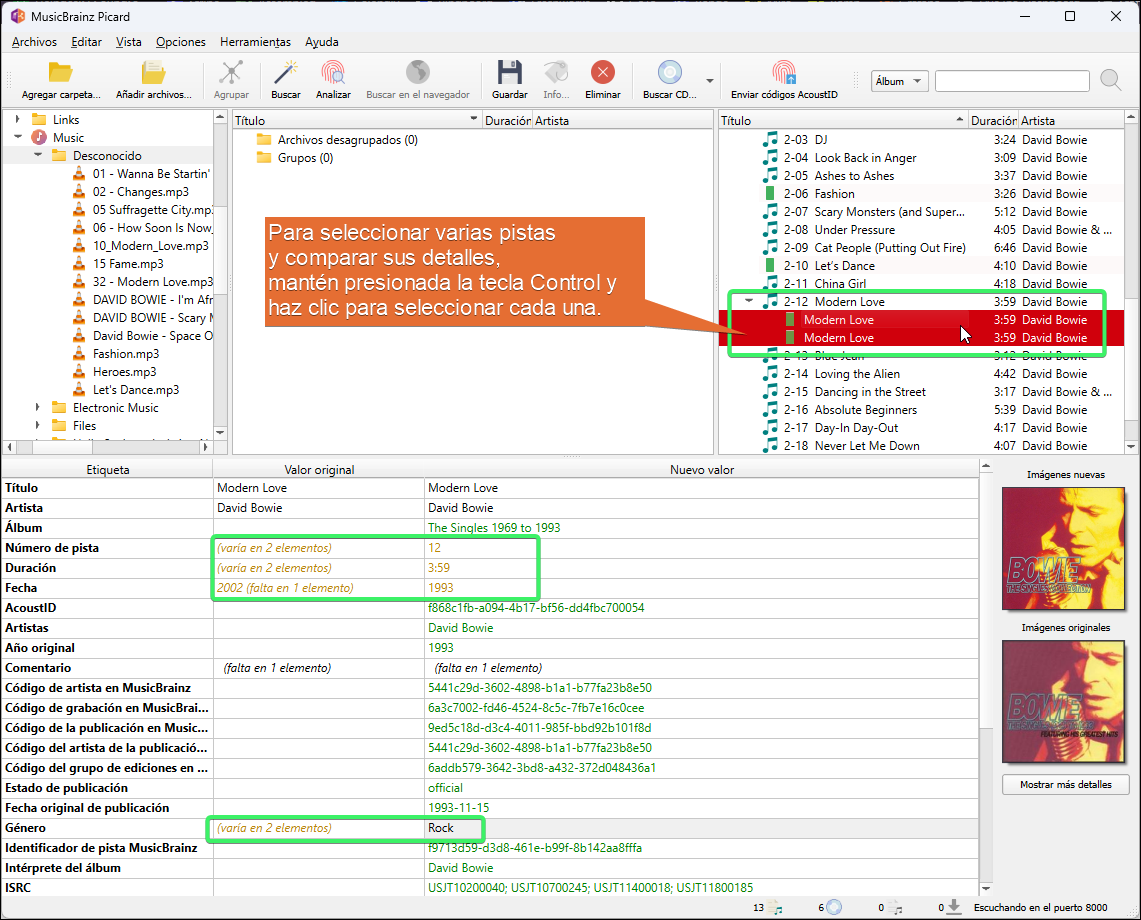
Task: Click the Buscar CD disc icon
Action: coord(669,73)
